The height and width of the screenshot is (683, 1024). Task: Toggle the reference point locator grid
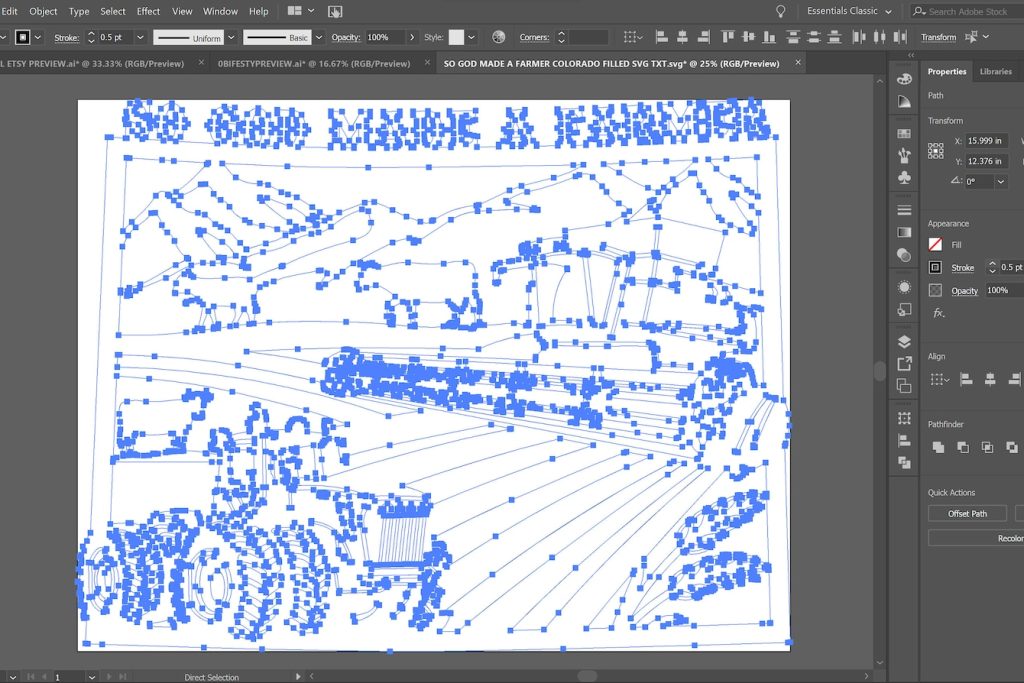(x=936, y=151)
